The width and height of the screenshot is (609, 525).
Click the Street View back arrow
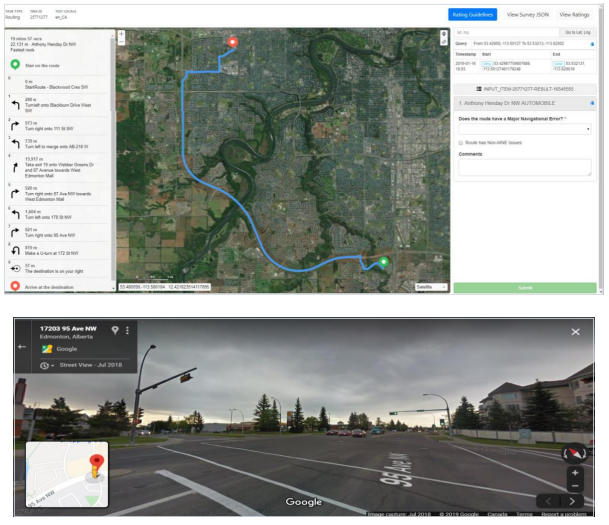click(x=22, y=347)
